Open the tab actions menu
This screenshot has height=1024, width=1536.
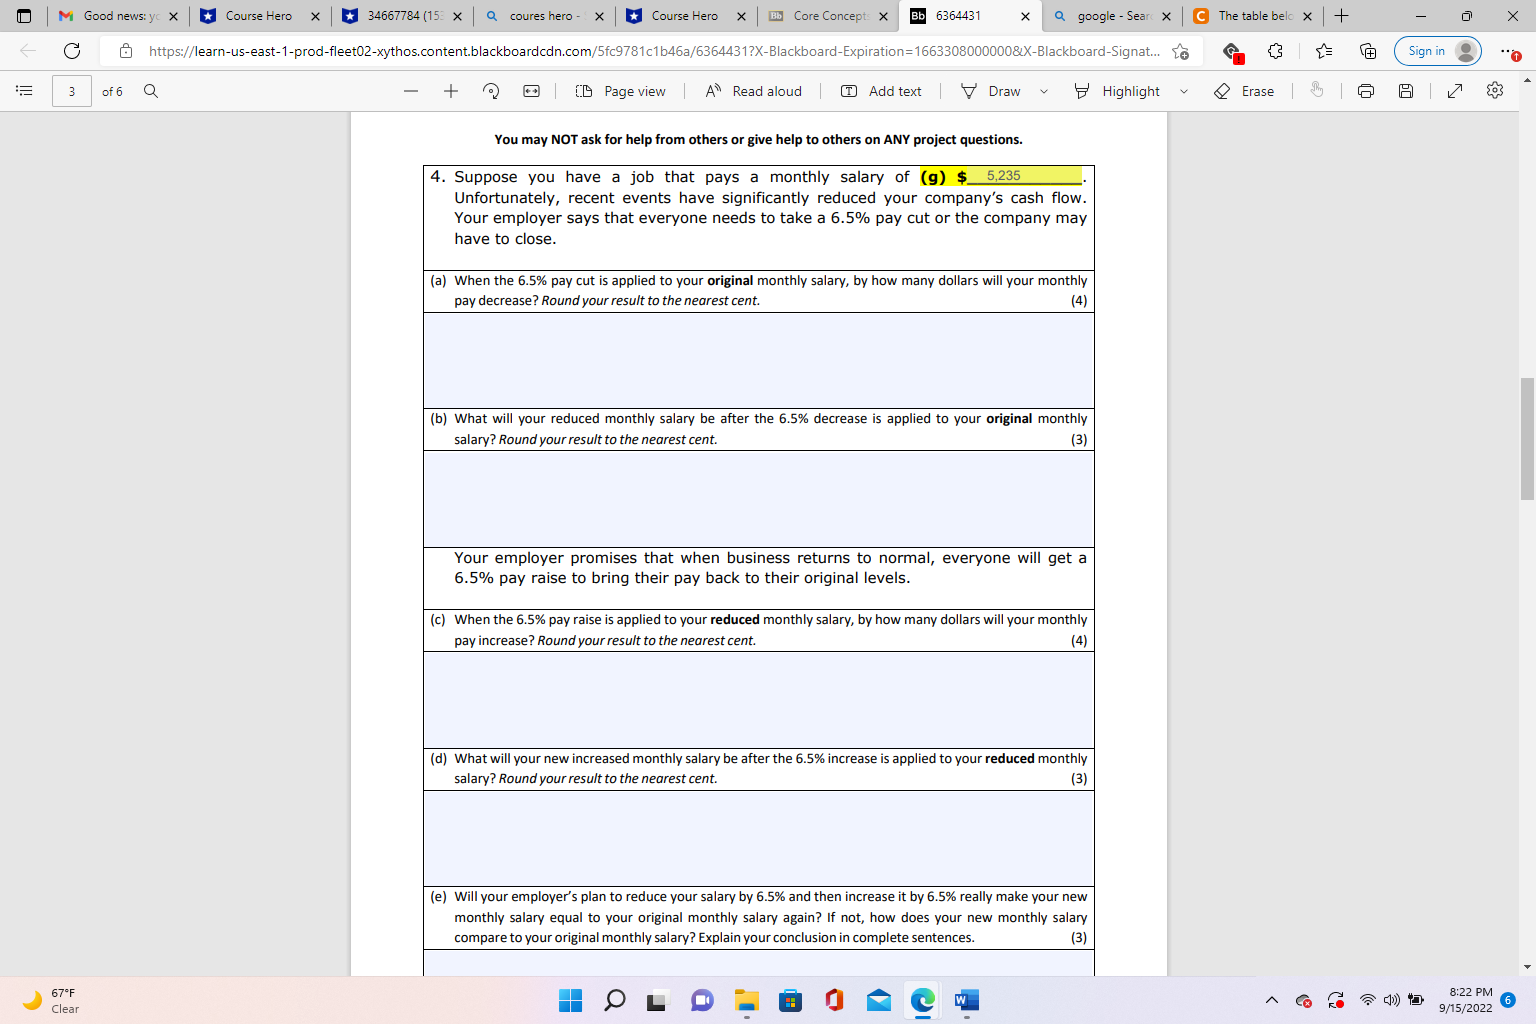point(22,16)
